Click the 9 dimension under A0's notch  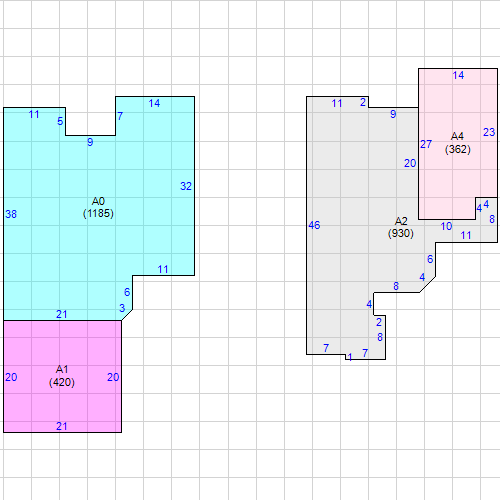(90, 142)
